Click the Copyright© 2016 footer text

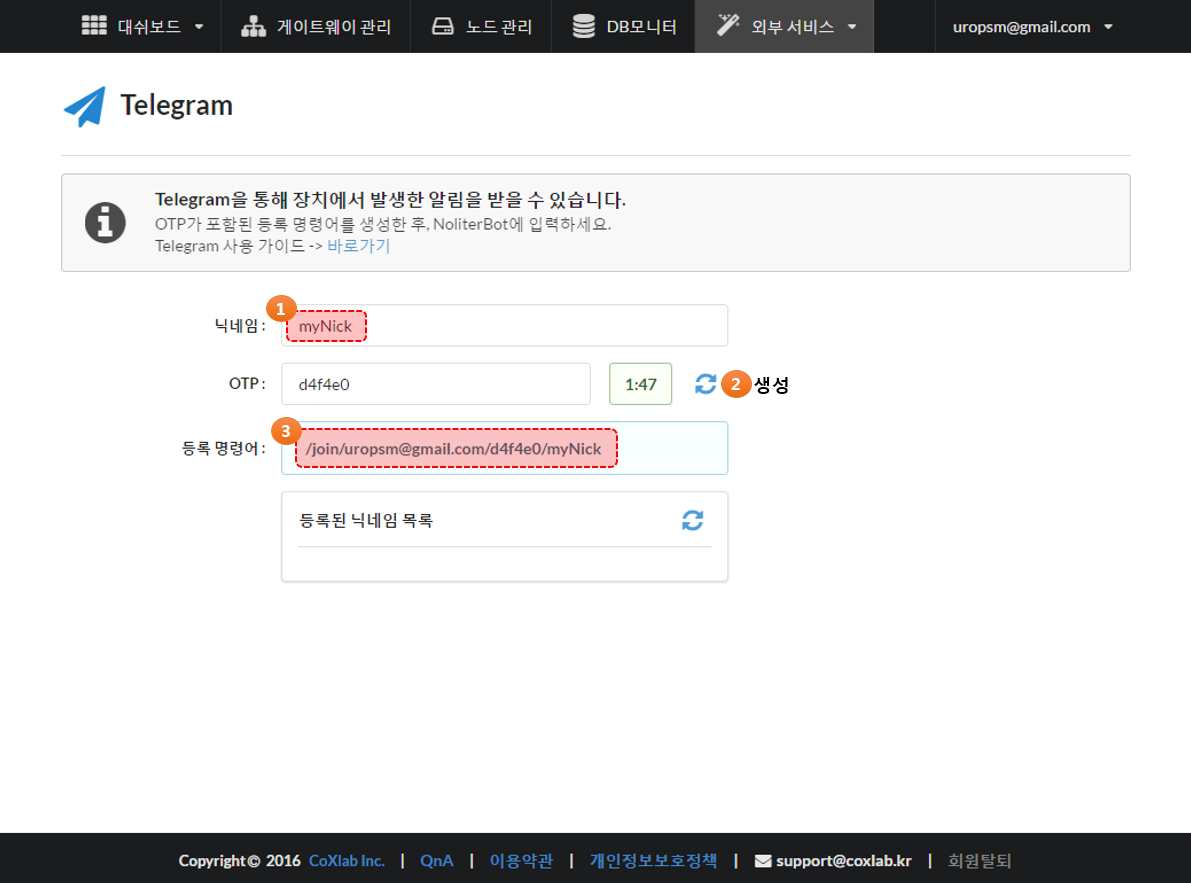[240, 861]
